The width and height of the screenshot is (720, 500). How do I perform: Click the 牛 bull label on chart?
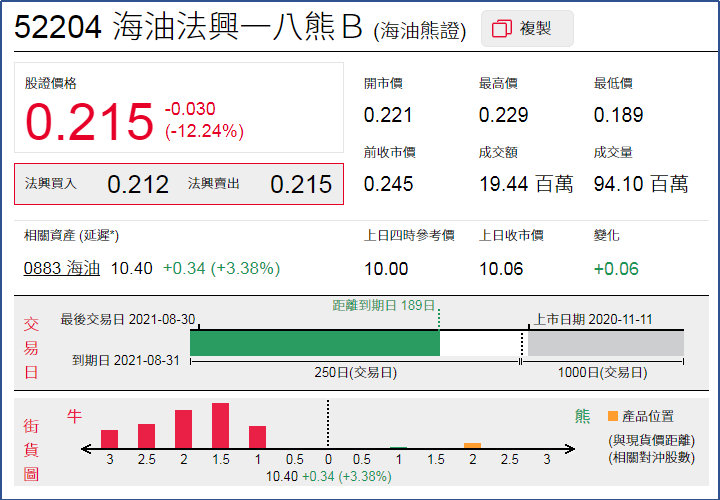(x=74, y=416)
